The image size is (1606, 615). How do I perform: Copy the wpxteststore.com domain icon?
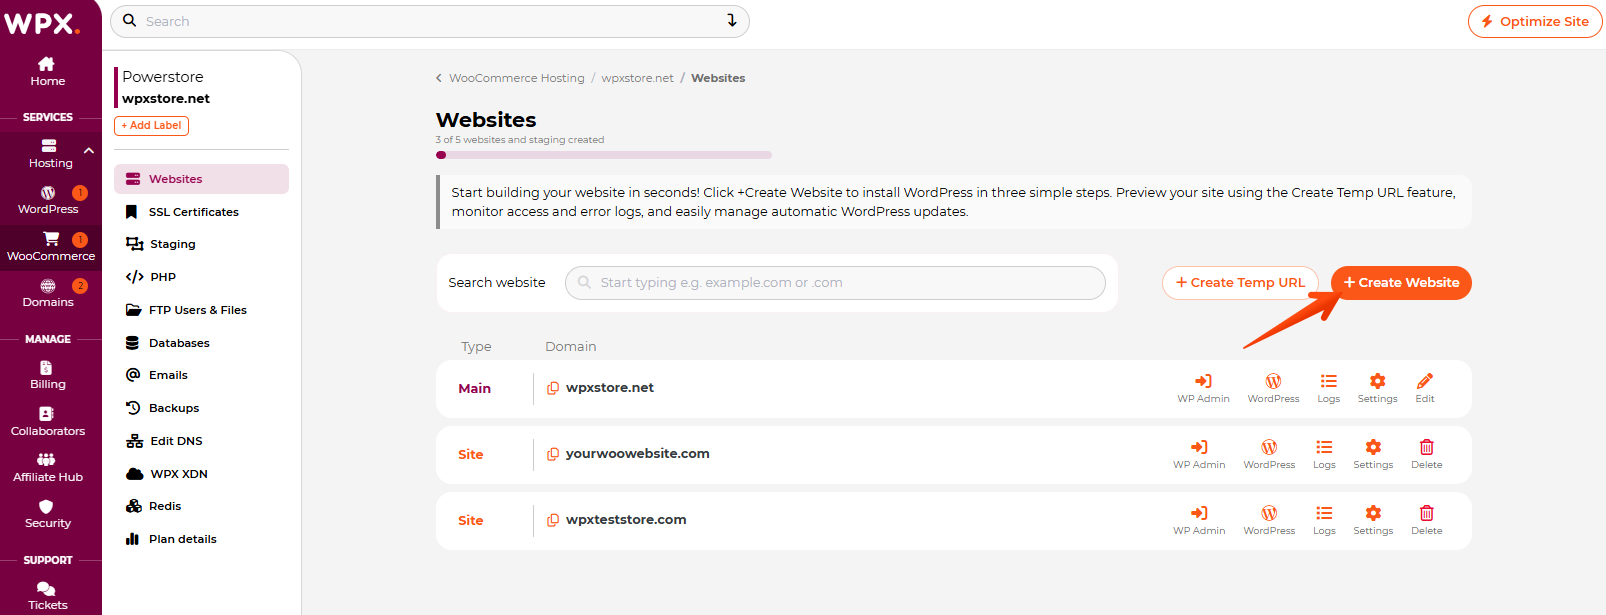click(x=553, y=520)
